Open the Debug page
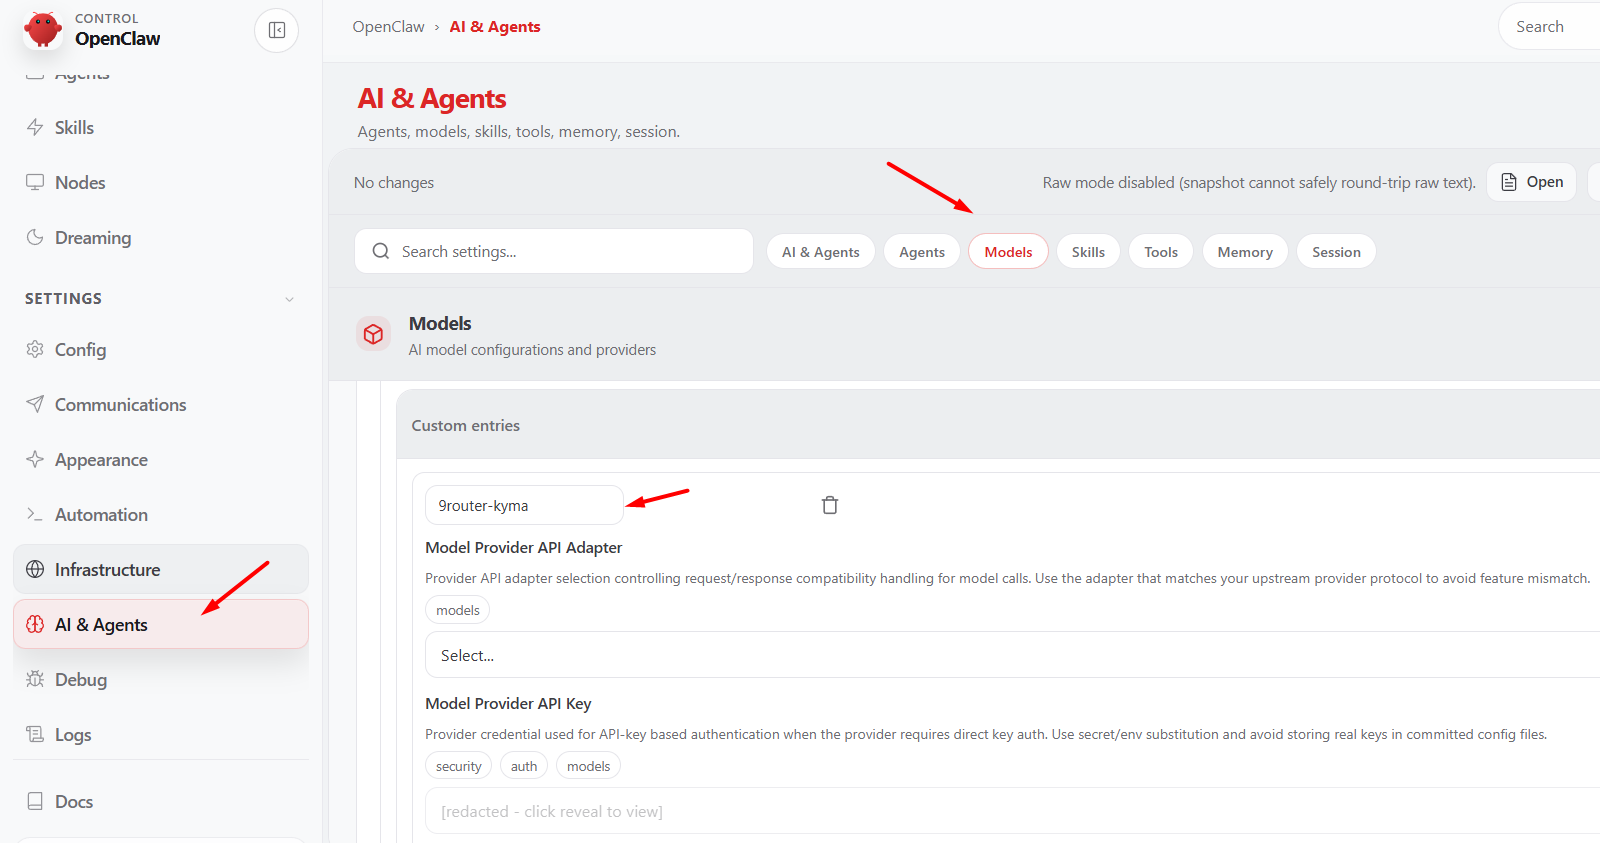 point(161,679)
